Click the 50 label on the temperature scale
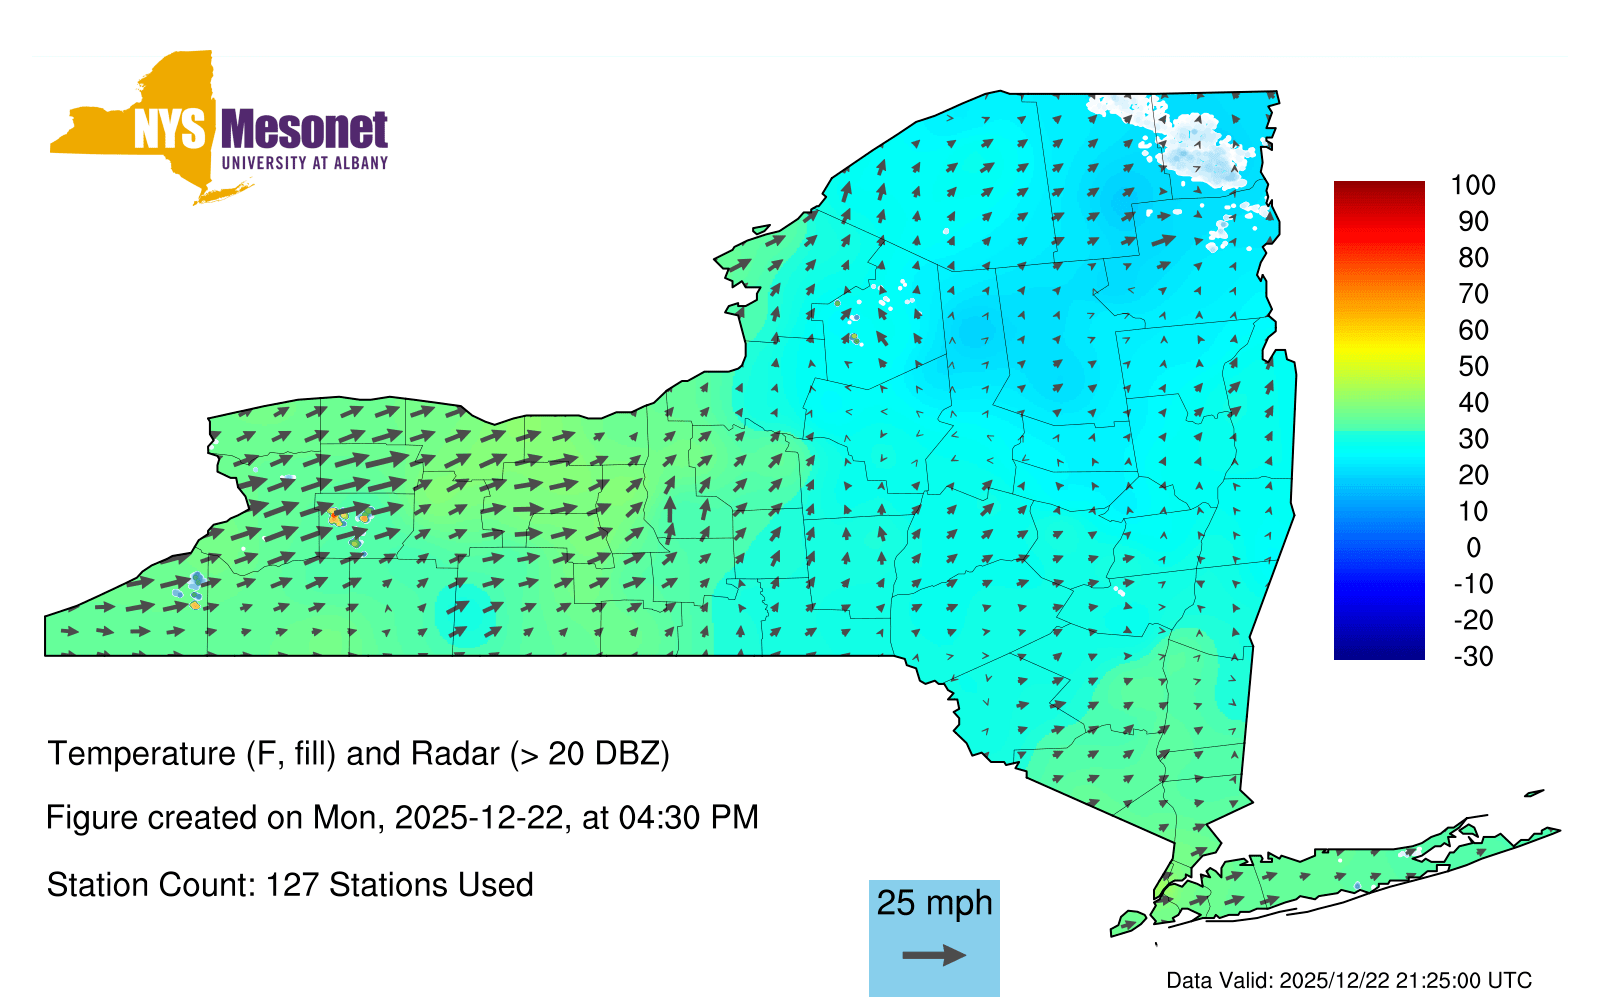Image resolution: width=1600 pixels, height=1000 pixels. tap(1472, 366)
